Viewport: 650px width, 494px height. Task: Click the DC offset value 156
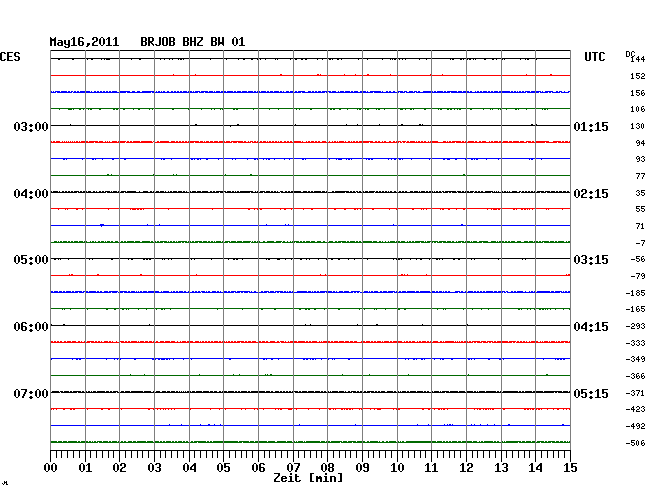pyautogui.click(x=638, y=93)
